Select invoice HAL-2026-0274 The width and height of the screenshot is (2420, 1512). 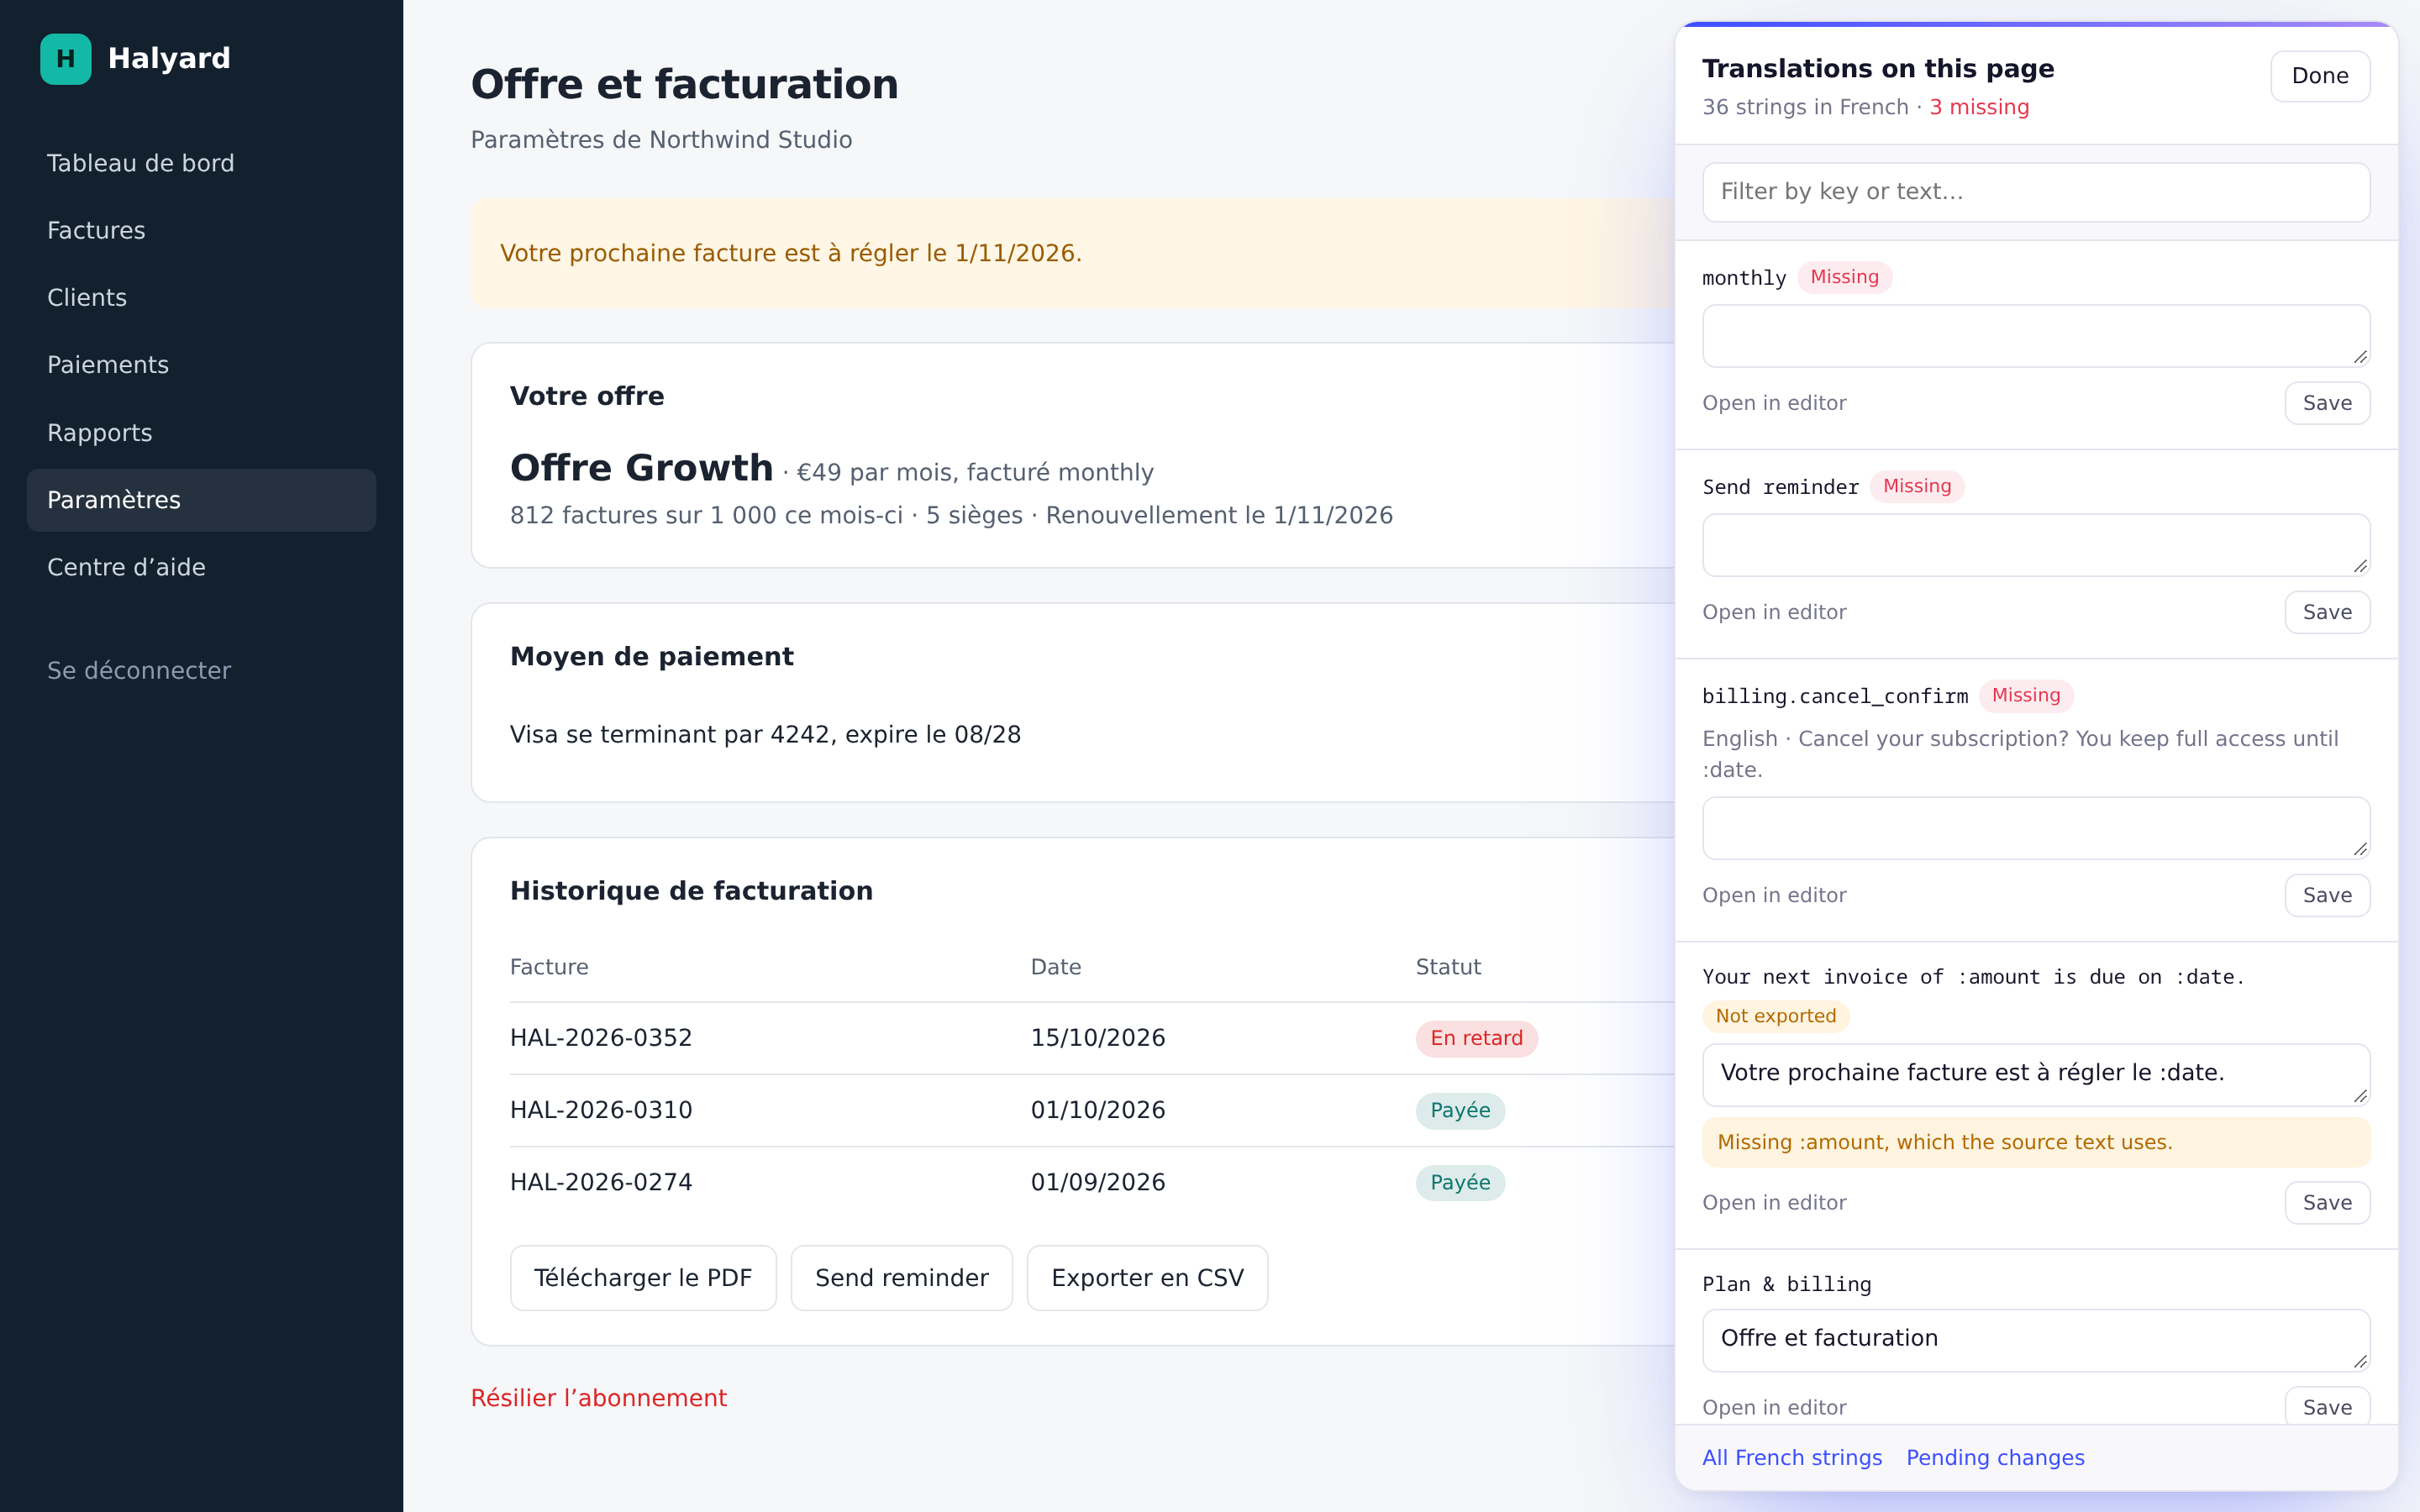pos(601,1182)
